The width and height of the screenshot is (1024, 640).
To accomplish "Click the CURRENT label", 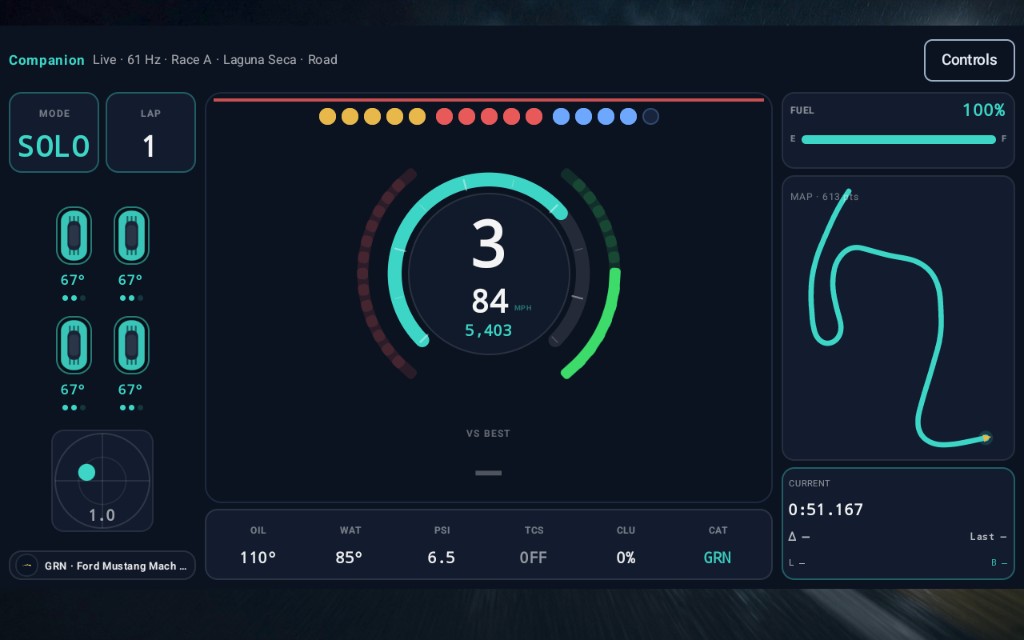I will (x=809, y=483).
